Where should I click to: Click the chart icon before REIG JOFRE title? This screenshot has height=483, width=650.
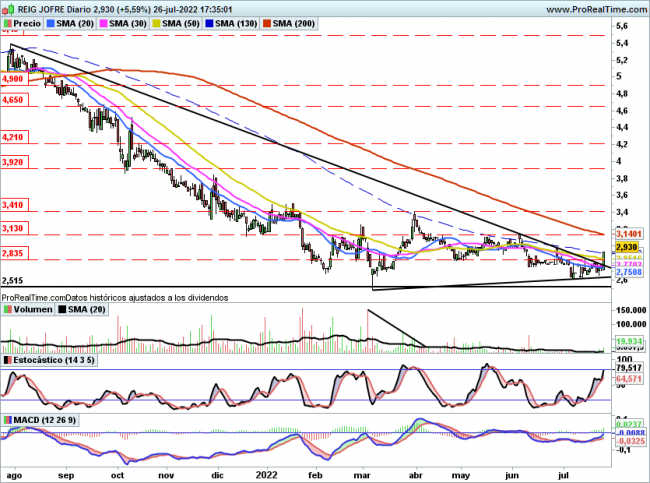click(8, 9)
